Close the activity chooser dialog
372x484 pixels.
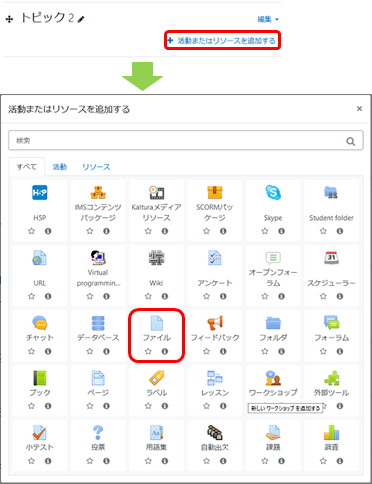359,108
